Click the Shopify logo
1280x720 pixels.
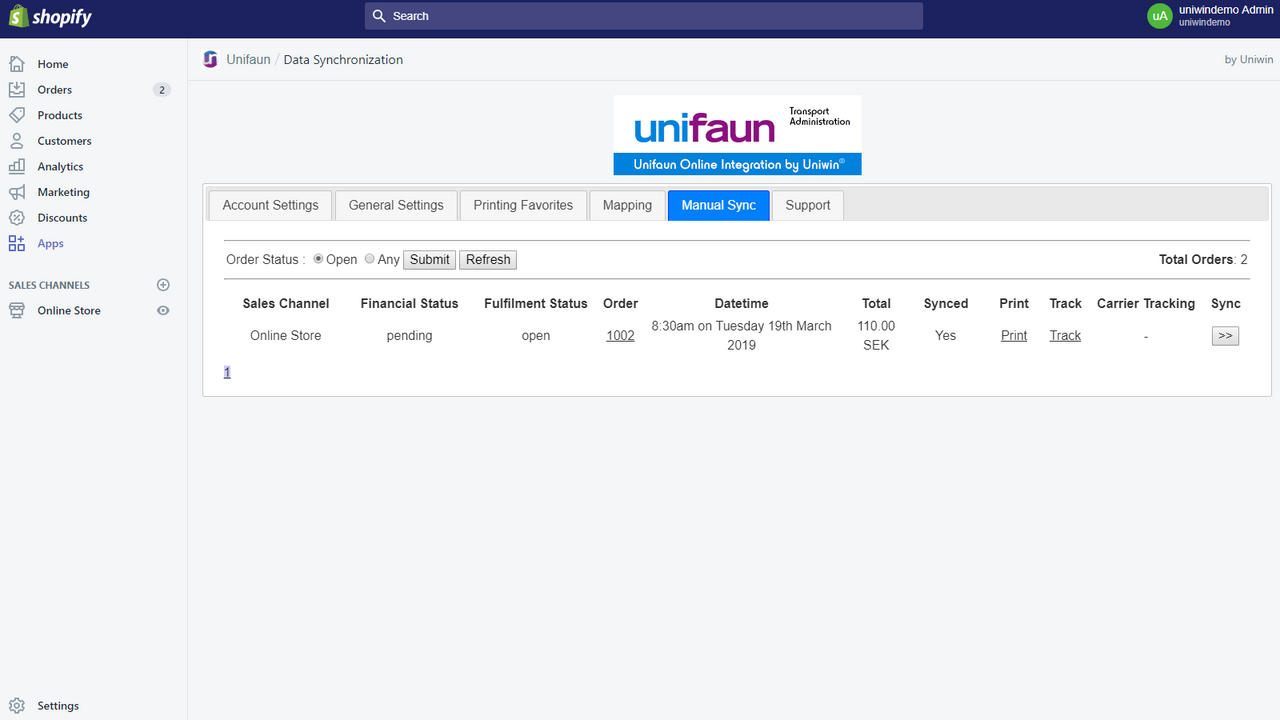click(x=50, y=17)
